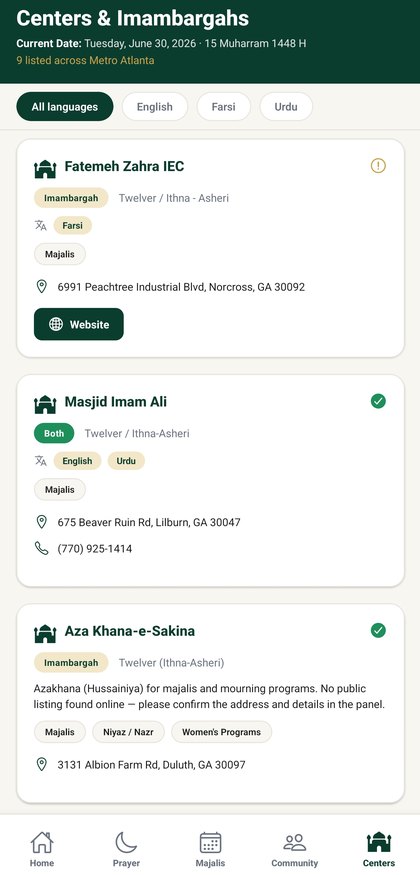Open the Masjid Imam Ali card title

click(115, 402)
